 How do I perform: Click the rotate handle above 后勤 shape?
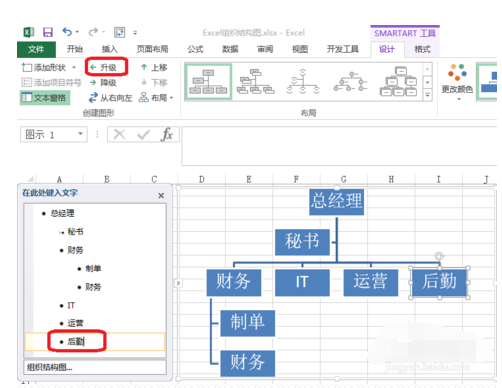click(x=439, y=256)
